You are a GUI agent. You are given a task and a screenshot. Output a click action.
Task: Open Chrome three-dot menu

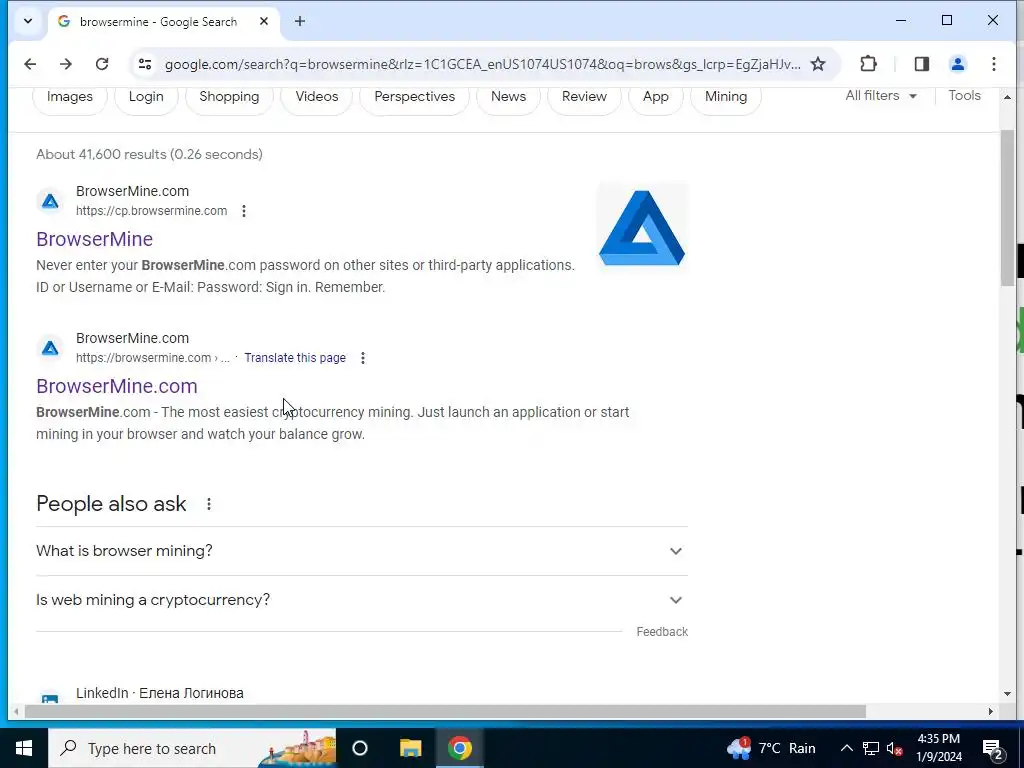pyautogui.click(x=993, y=64)
